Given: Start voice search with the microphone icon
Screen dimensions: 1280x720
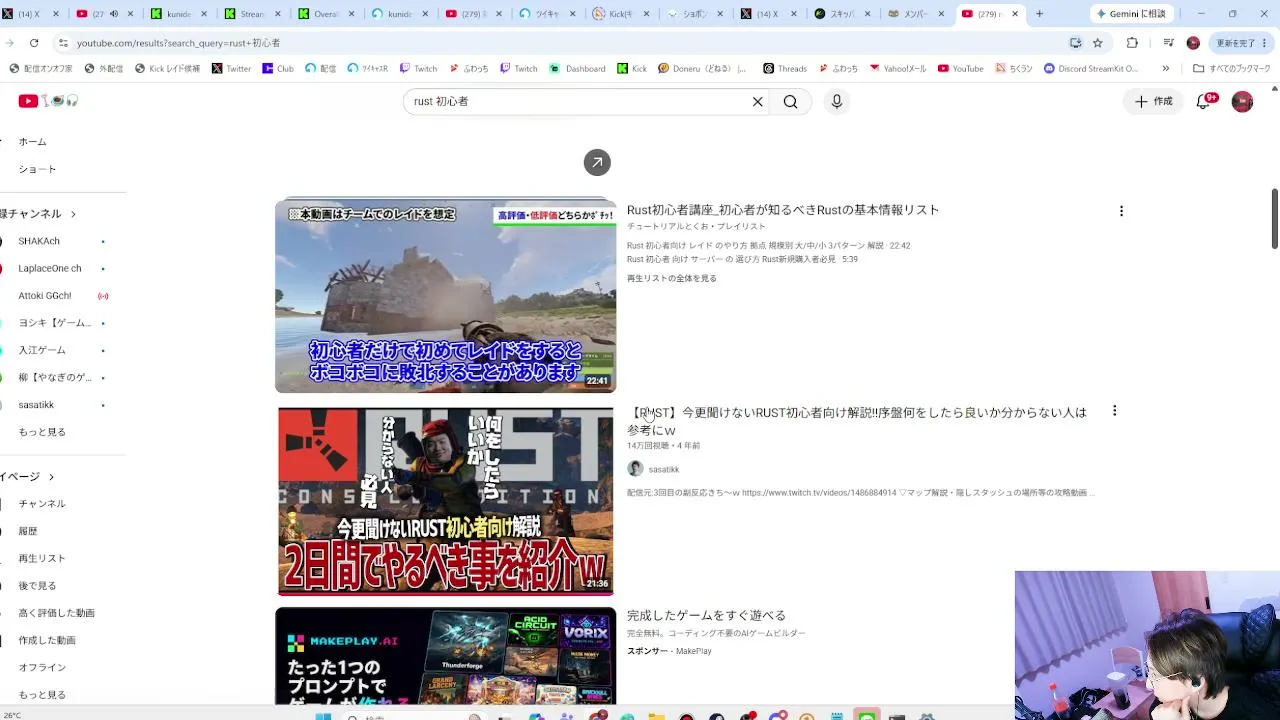Looking at the screenshot, I should [x=837, y=101].
